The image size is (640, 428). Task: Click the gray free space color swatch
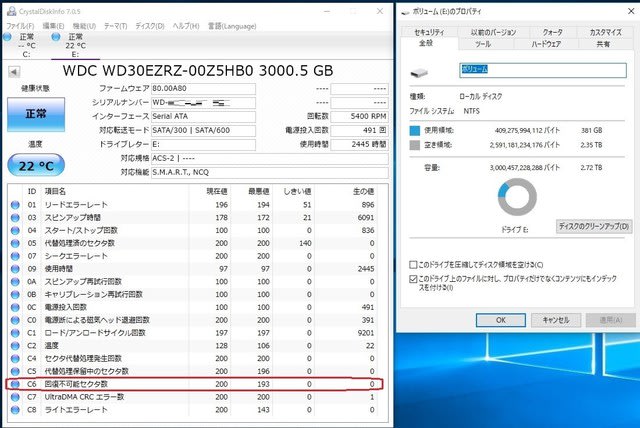[x=415, y=145]
